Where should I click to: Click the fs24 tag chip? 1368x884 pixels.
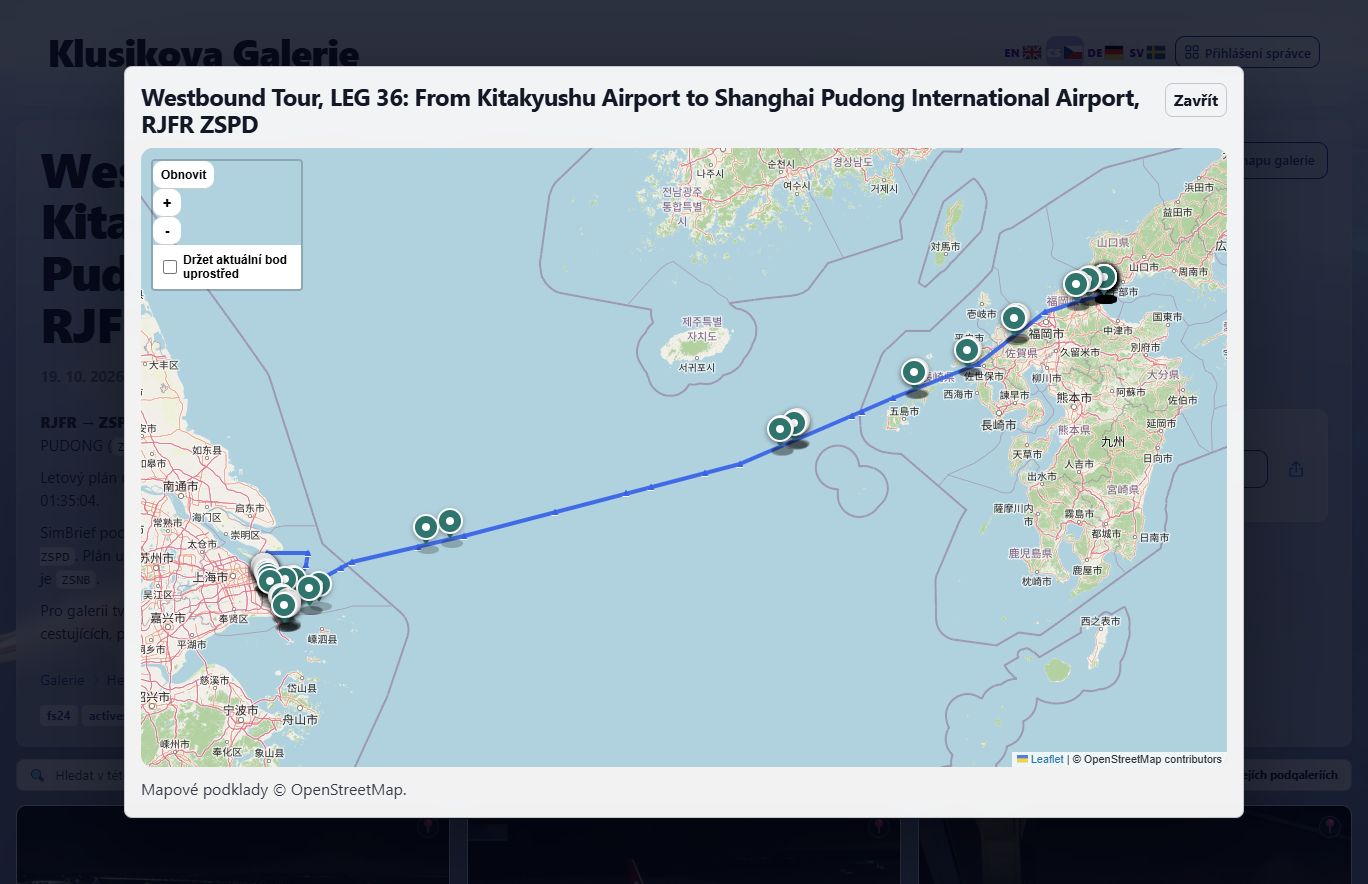pos(57,715)
